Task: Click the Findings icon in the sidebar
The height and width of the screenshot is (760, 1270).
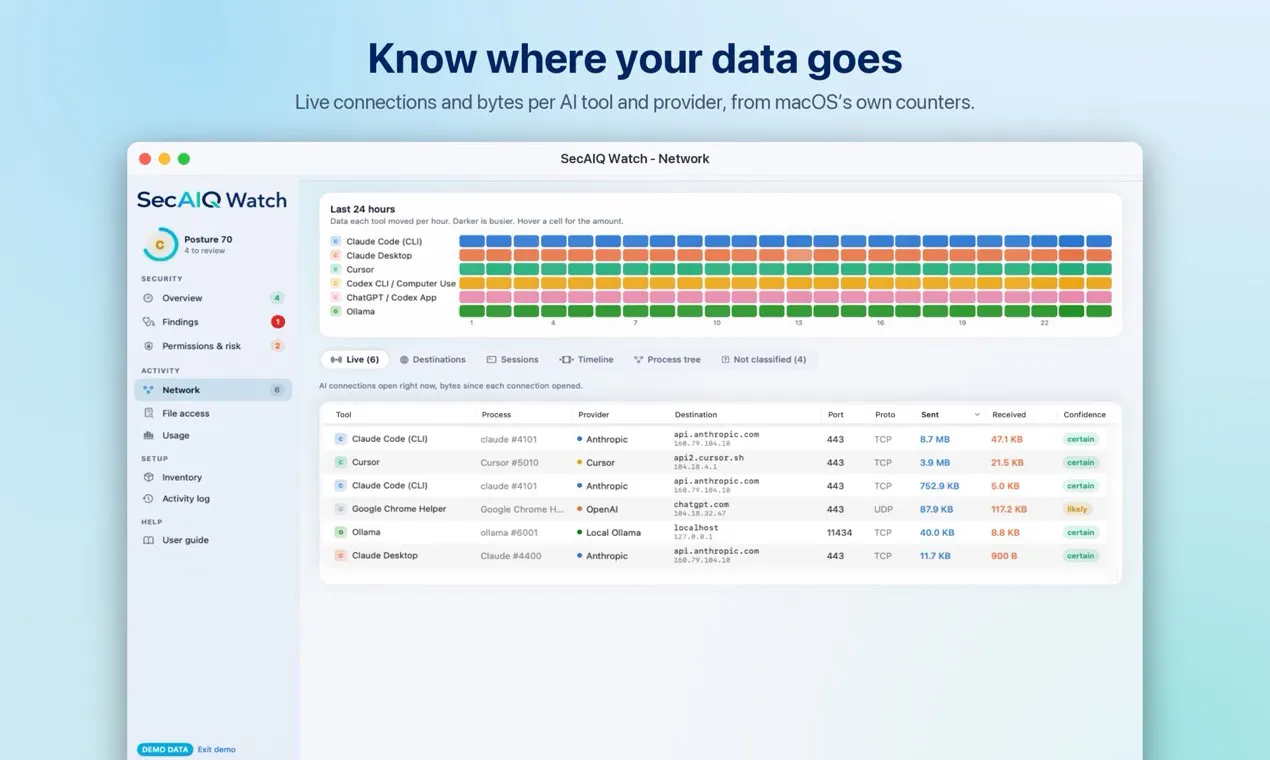Action: [x=148, y=322]
